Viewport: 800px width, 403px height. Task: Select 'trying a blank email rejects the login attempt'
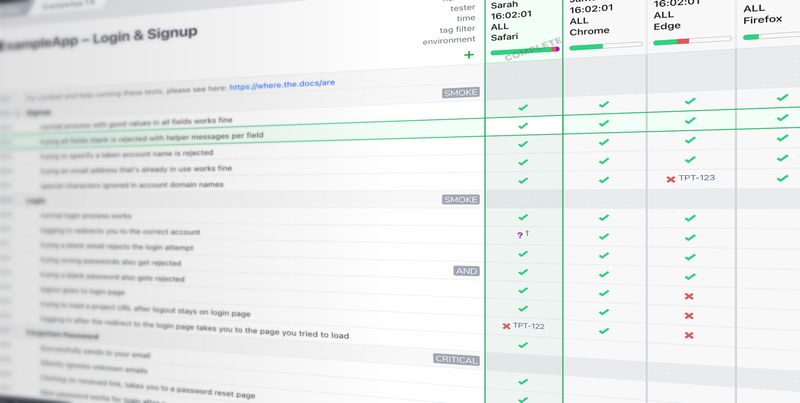click(117, 246)
